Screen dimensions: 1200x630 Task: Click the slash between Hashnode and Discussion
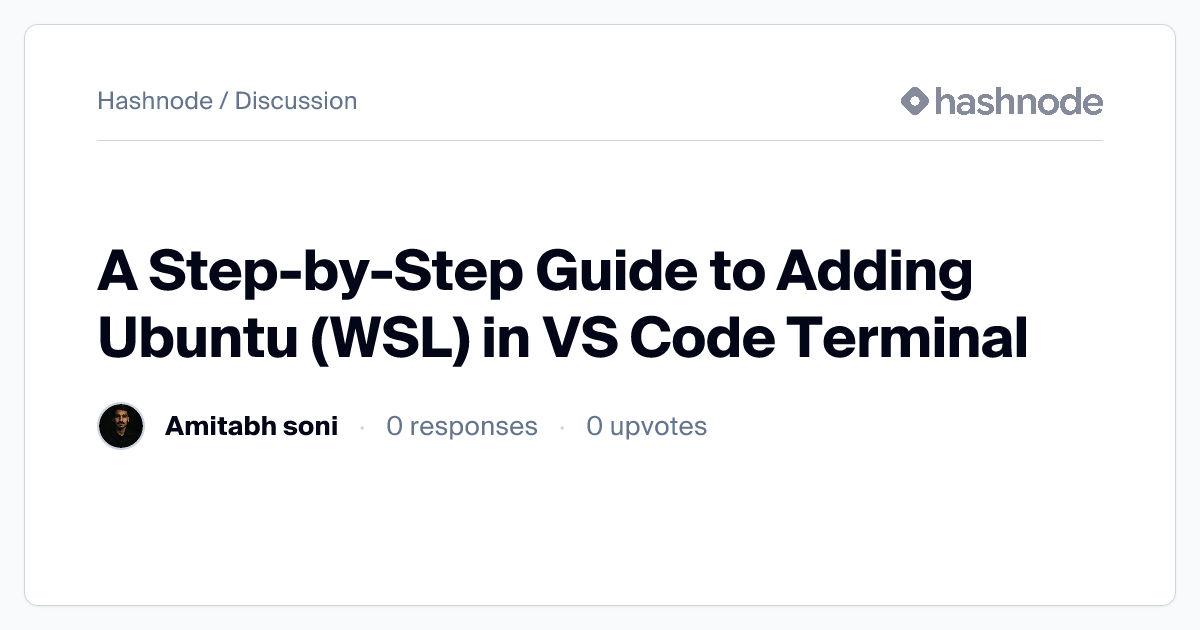pyautogui.click(x=224, y=101)
